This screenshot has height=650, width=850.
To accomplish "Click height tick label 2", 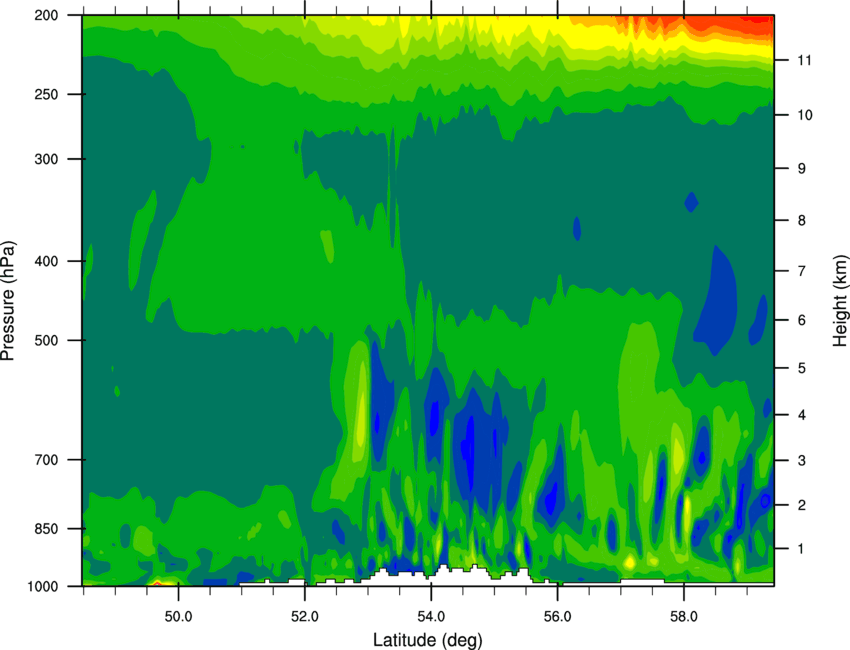I will pyautogui.click(x=802, y=505).
